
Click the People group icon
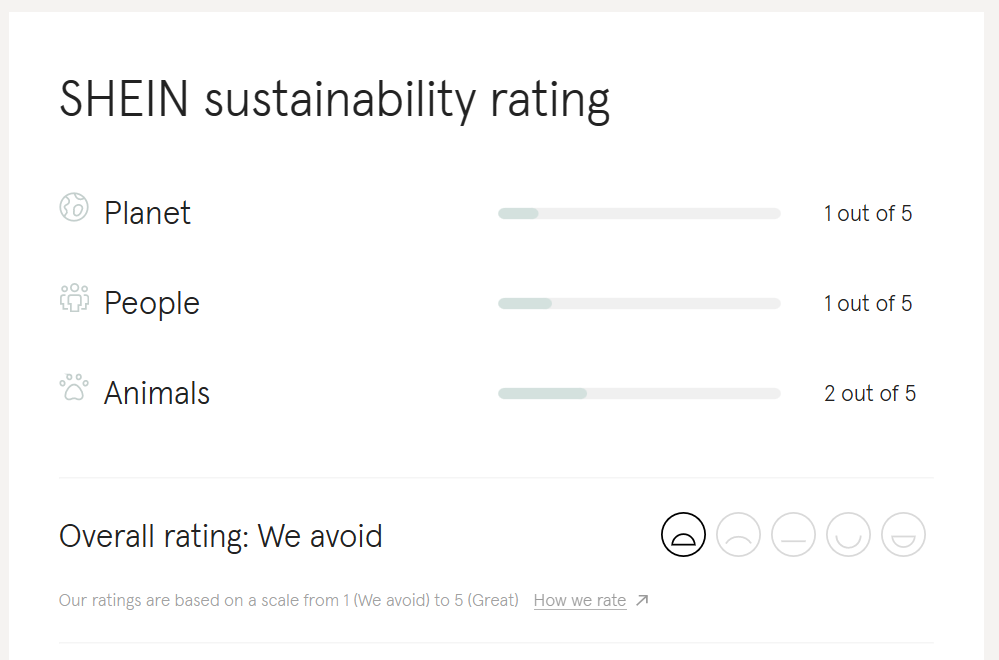coord(74,298)
